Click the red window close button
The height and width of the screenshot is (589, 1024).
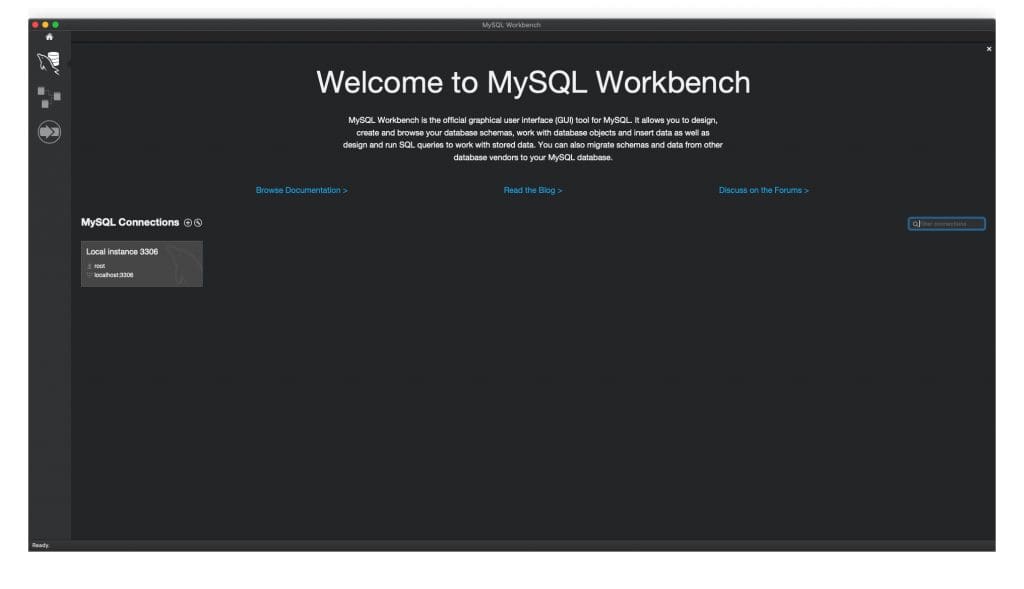coord(35,25)
